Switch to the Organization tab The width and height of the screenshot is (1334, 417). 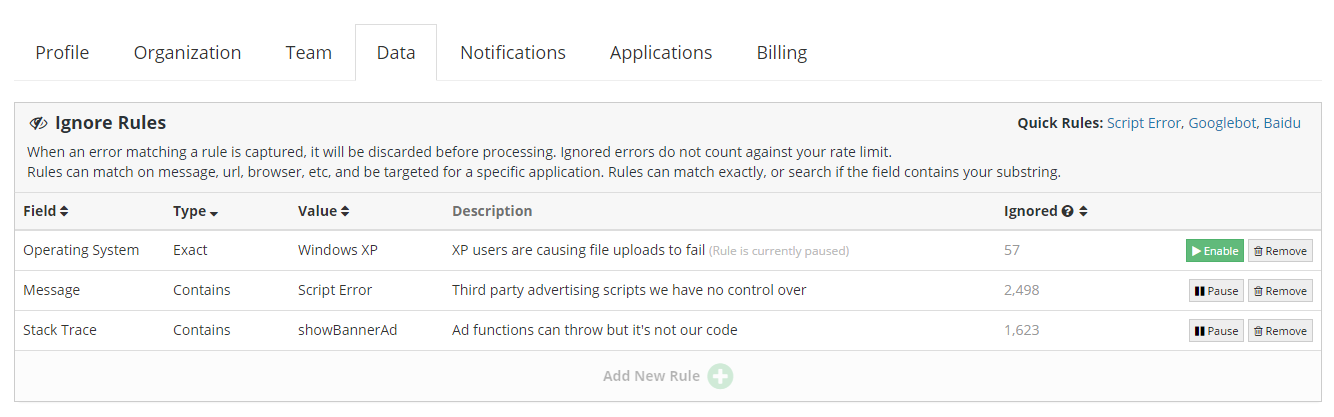[187, 52]
